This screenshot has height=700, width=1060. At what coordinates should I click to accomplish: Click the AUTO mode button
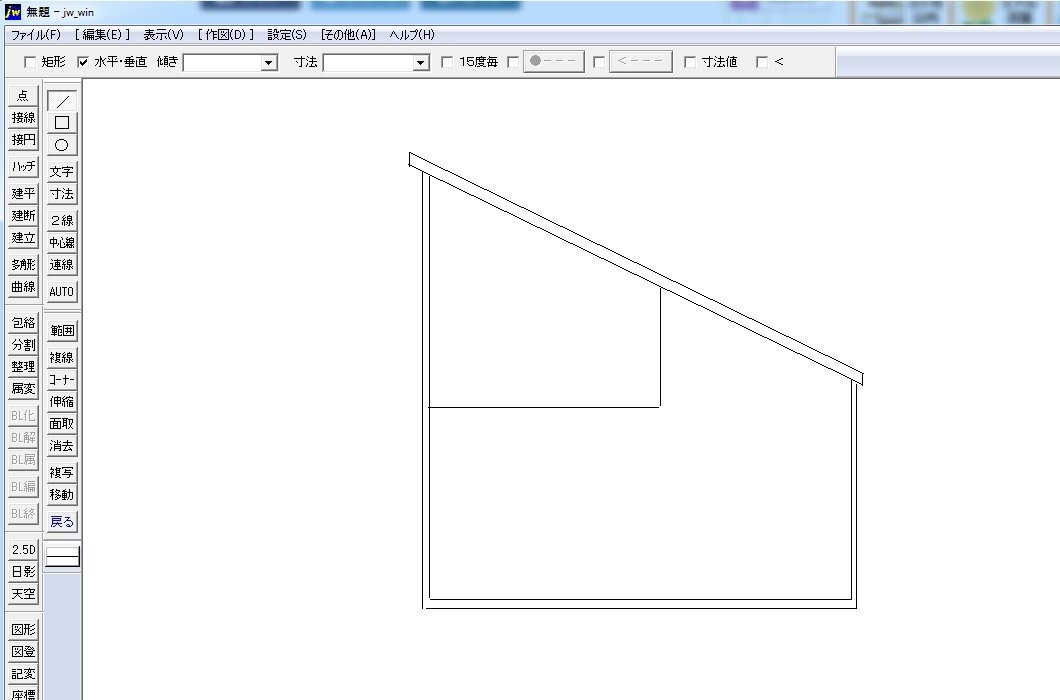[x=62, y=291]
